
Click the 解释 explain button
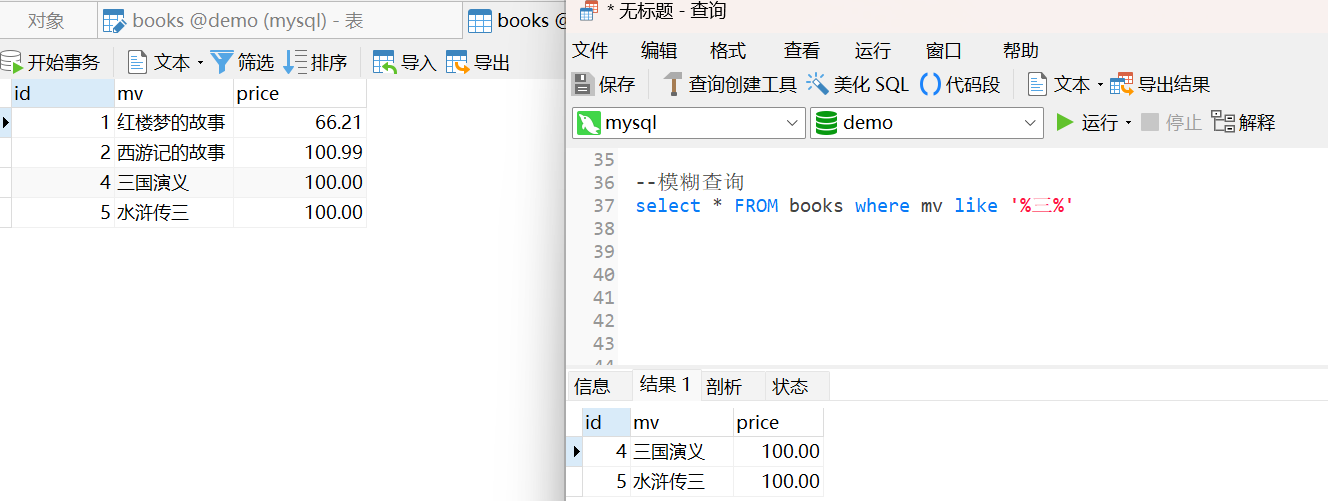[1243, 123]
